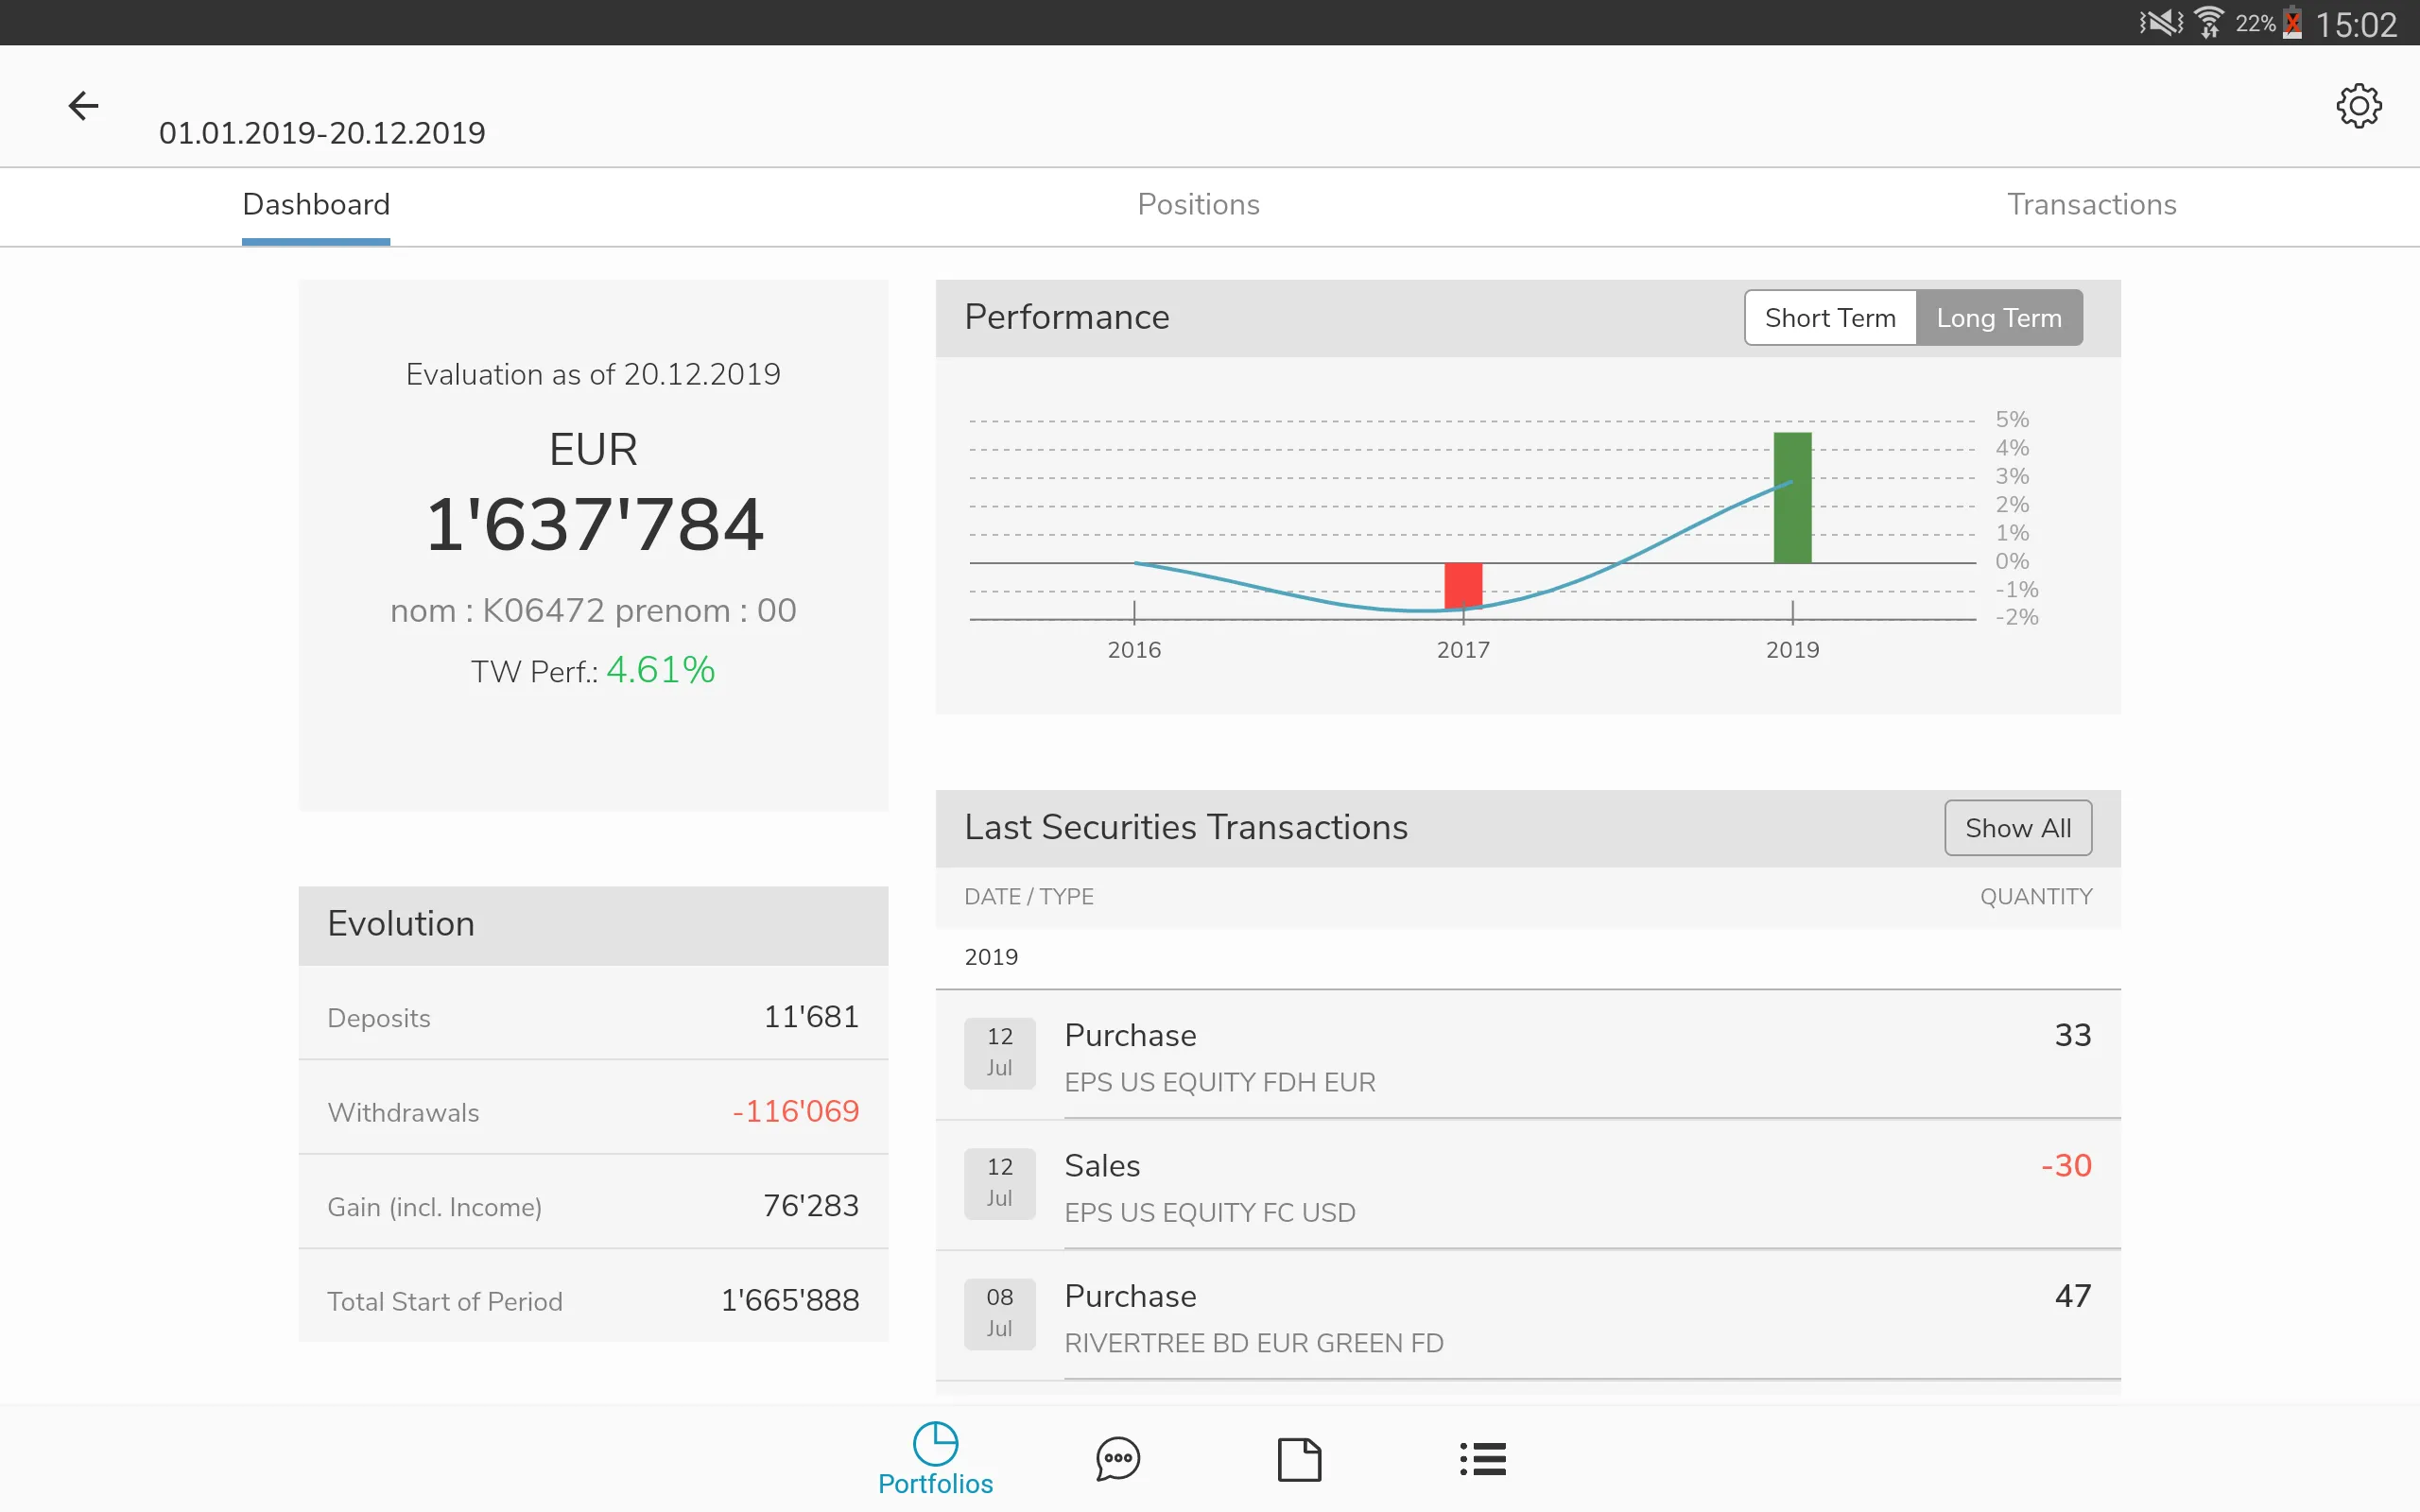
Task: Open EPS US EQUITY FDH EUR purchase details
Action: pos(1531,1056)
